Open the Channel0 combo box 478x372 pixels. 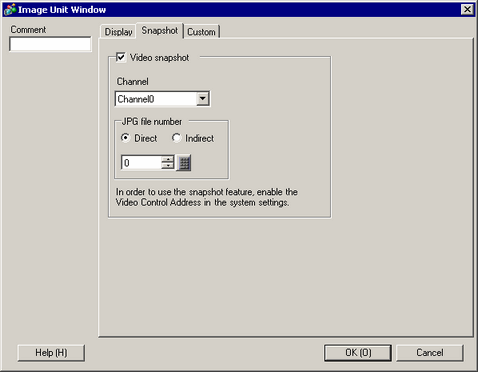(x=162, y=99)
